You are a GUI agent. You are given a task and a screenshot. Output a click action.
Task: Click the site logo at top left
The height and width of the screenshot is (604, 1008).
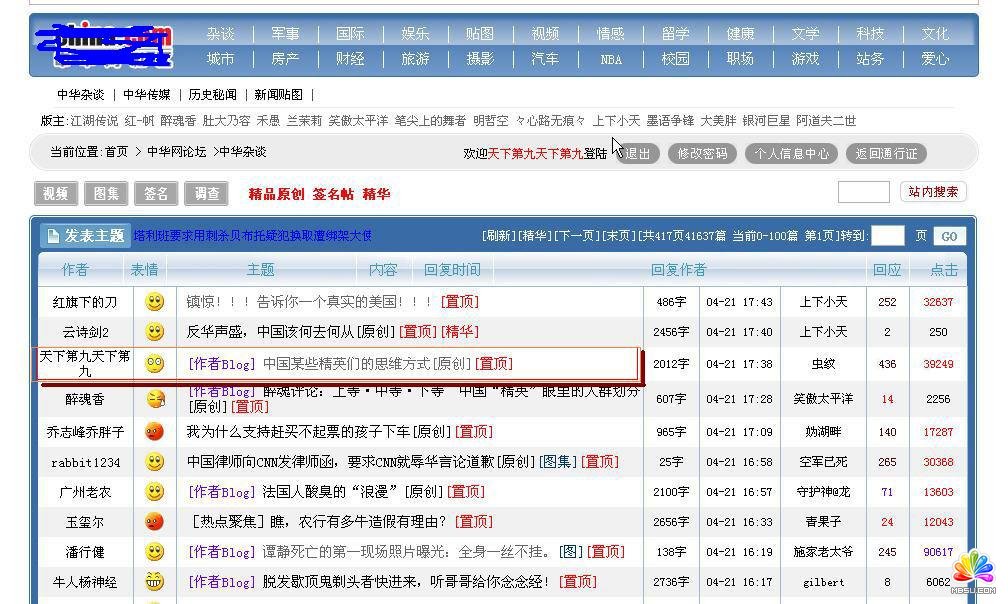(102, 46)
